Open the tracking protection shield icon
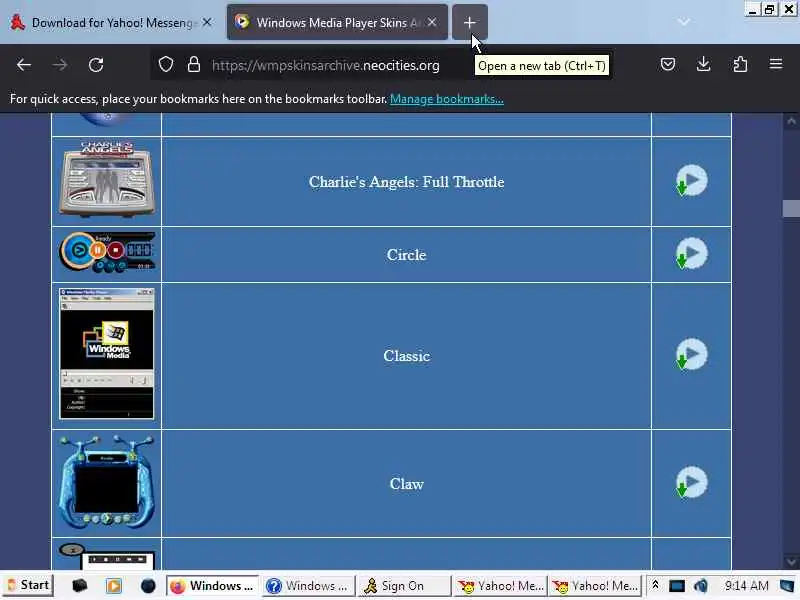 click(166, 65)
